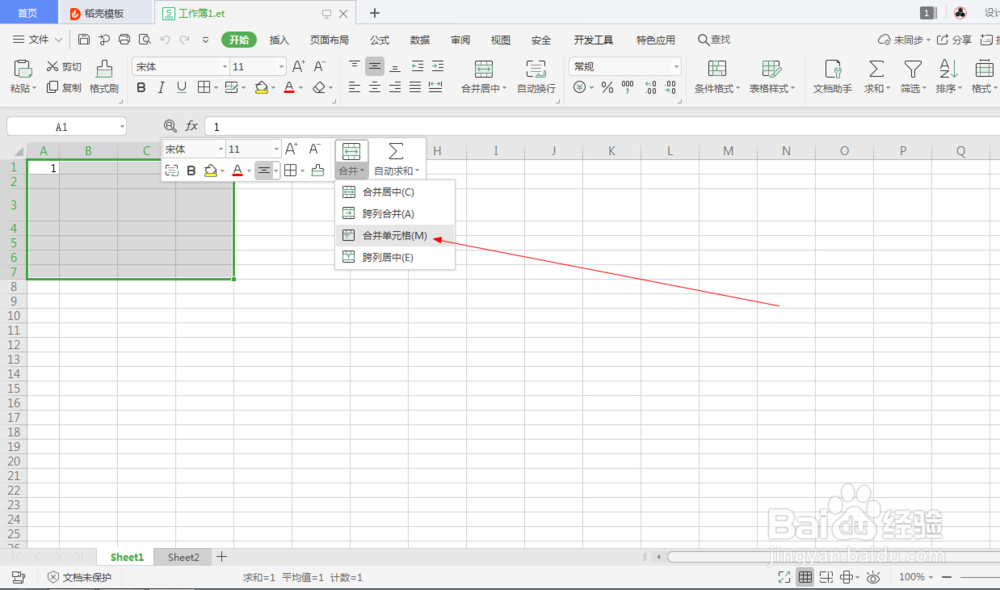
Task: Click the 查找 search button
Action: pyautogui.click(x=714, y=40)
